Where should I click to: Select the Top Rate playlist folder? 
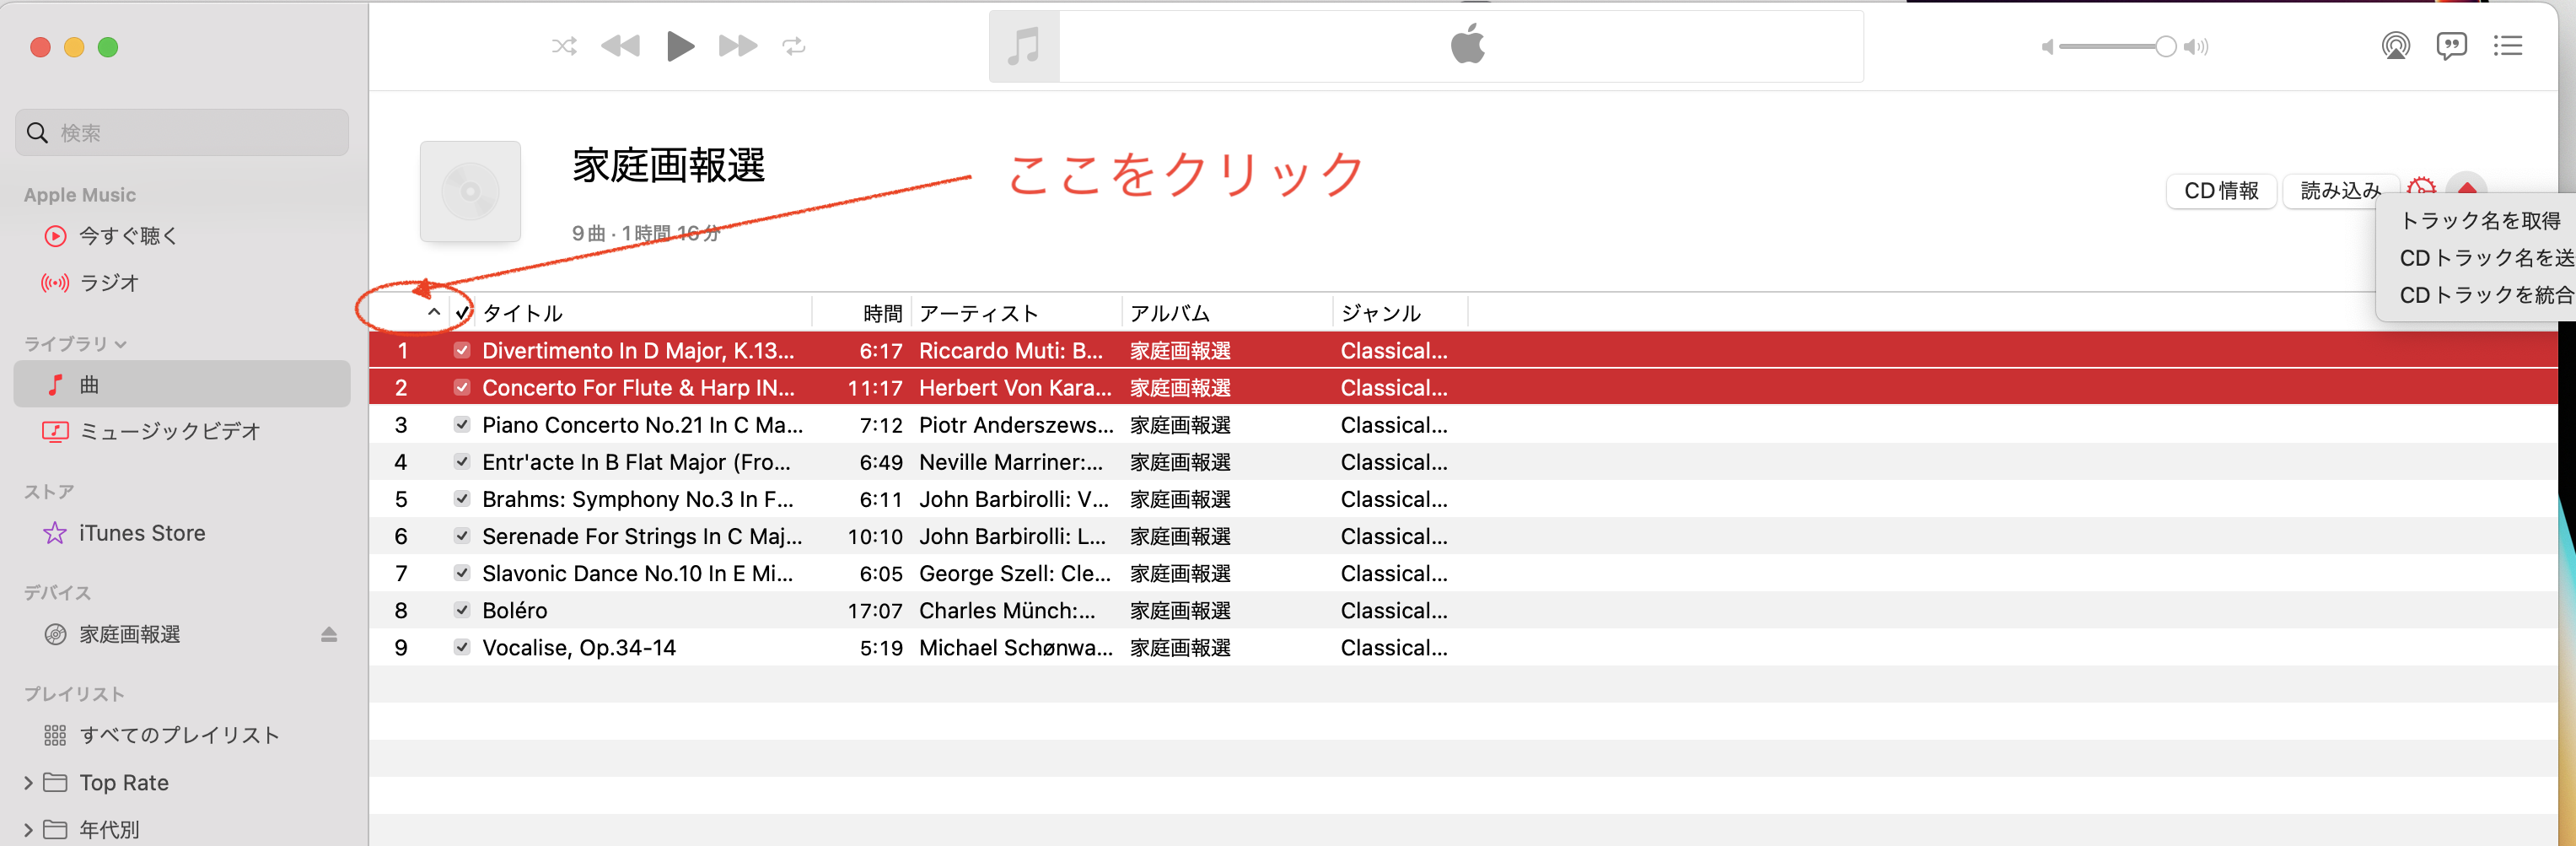coord(124,783)
